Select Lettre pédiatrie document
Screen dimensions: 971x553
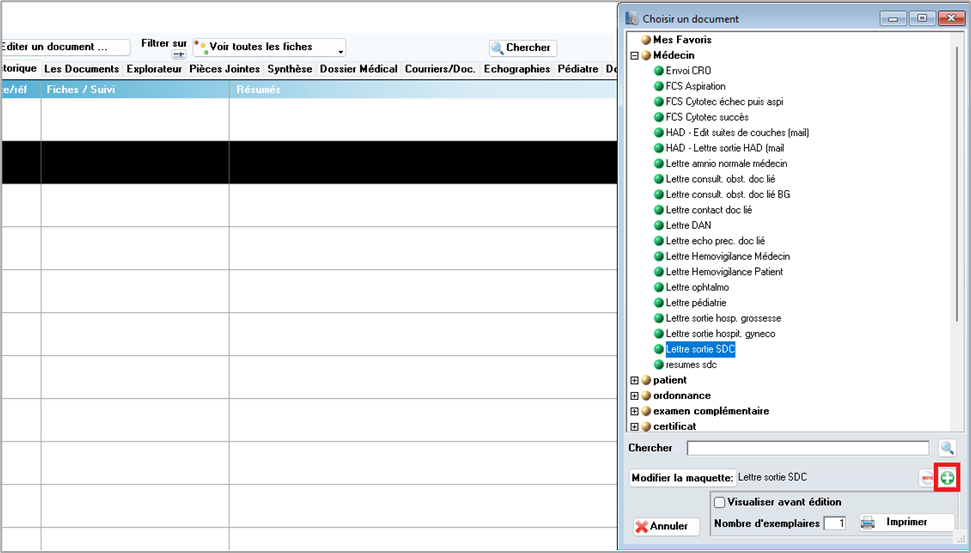(696, 303)
